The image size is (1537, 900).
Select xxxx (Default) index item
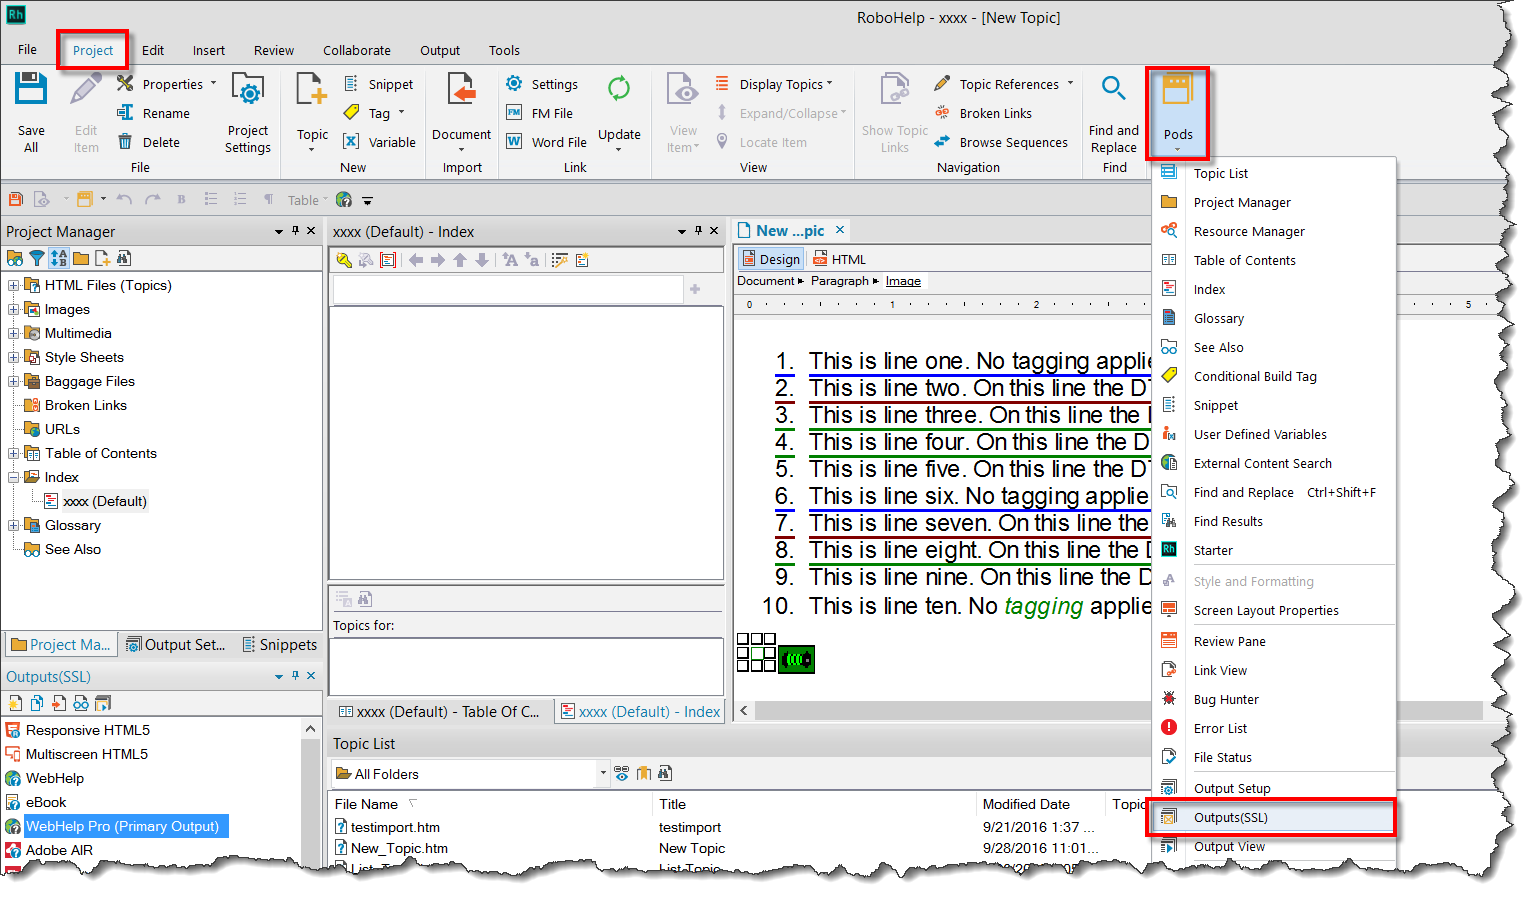pos(104,502)
